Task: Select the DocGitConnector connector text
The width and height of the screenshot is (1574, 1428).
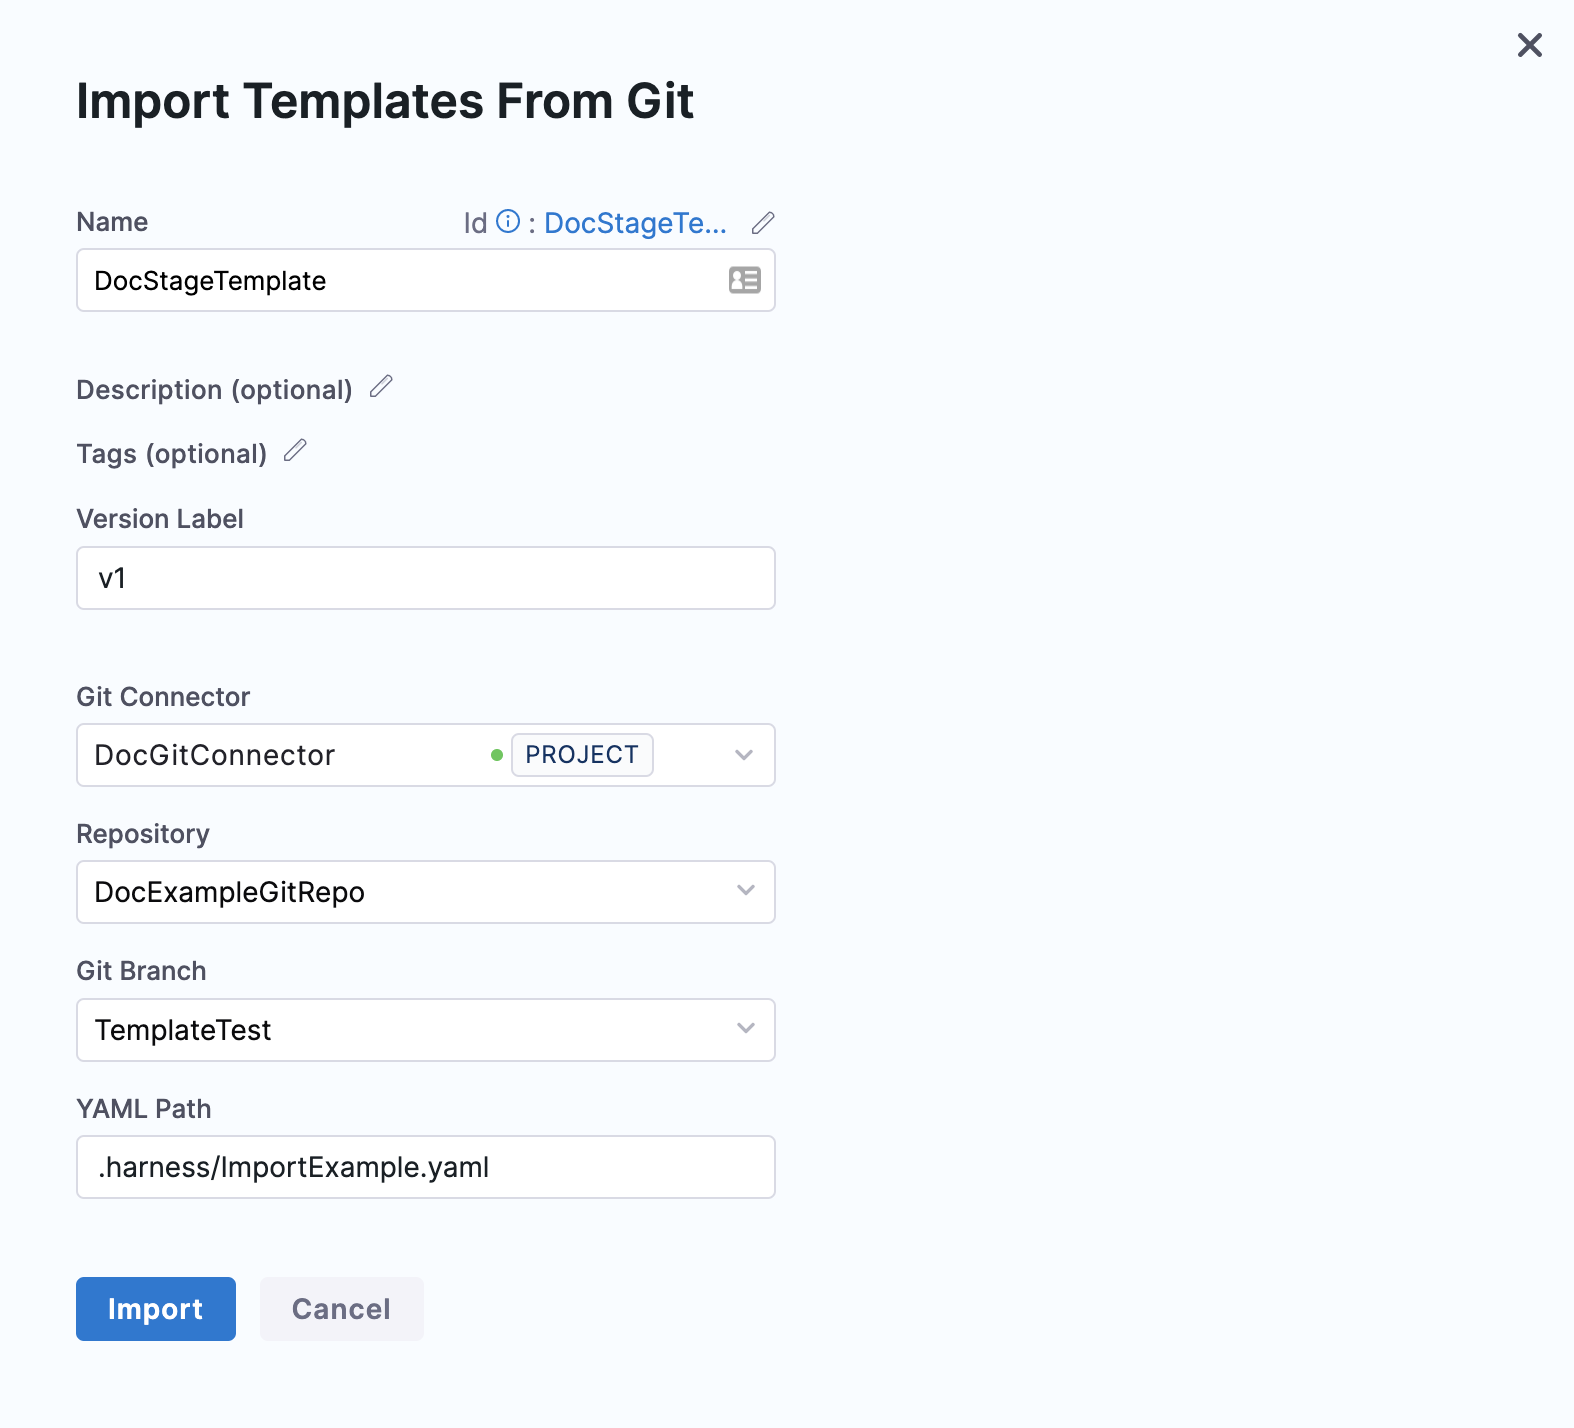Action: coord(215,755)
